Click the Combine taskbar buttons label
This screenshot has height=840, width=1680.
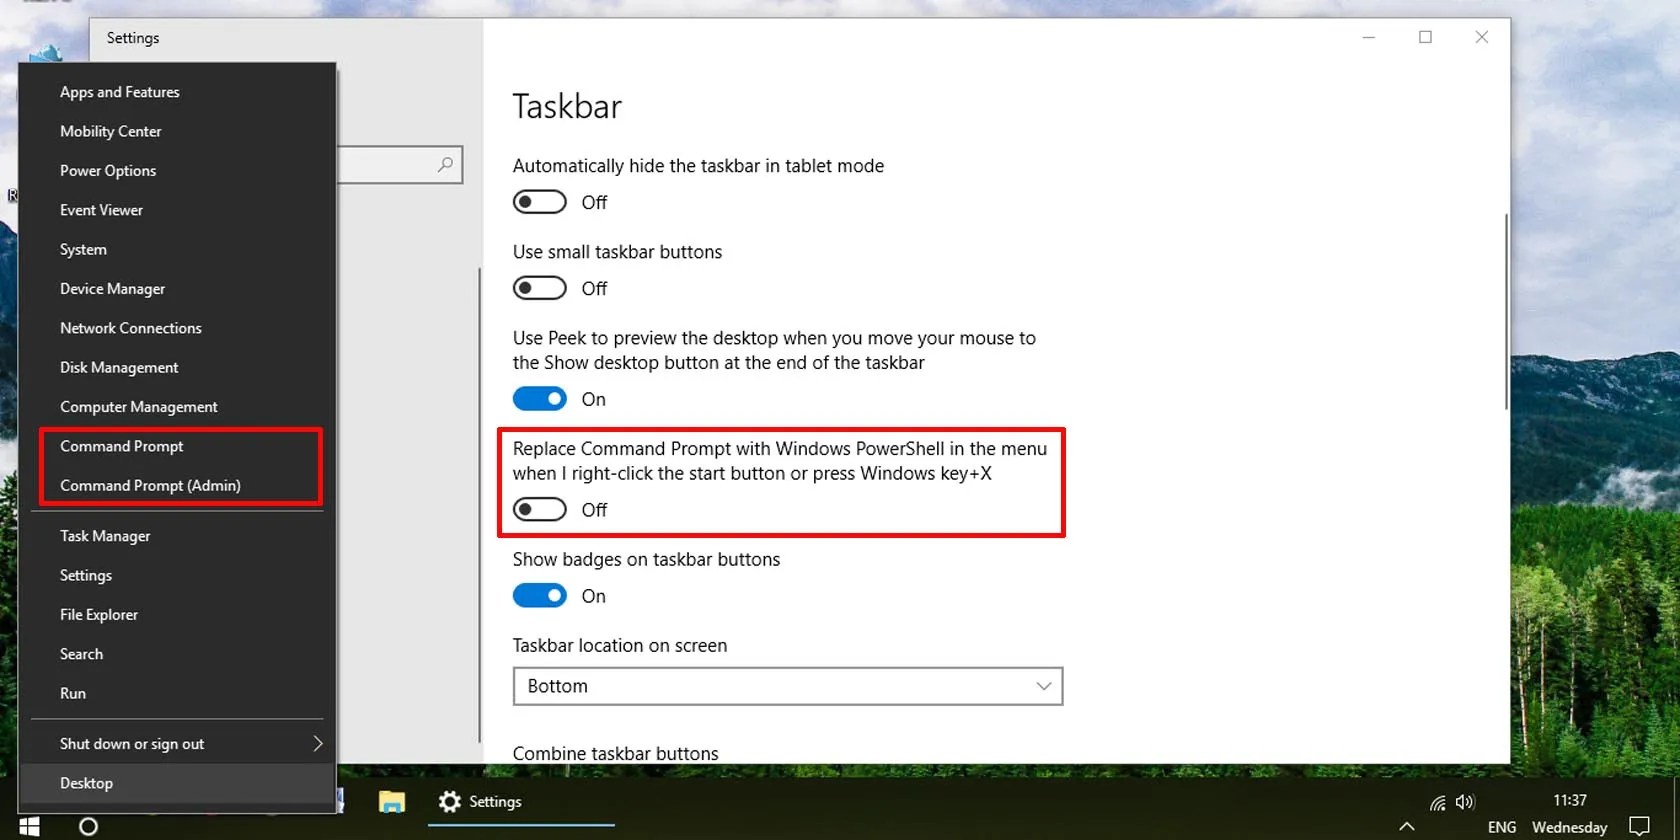pos(616,753)
